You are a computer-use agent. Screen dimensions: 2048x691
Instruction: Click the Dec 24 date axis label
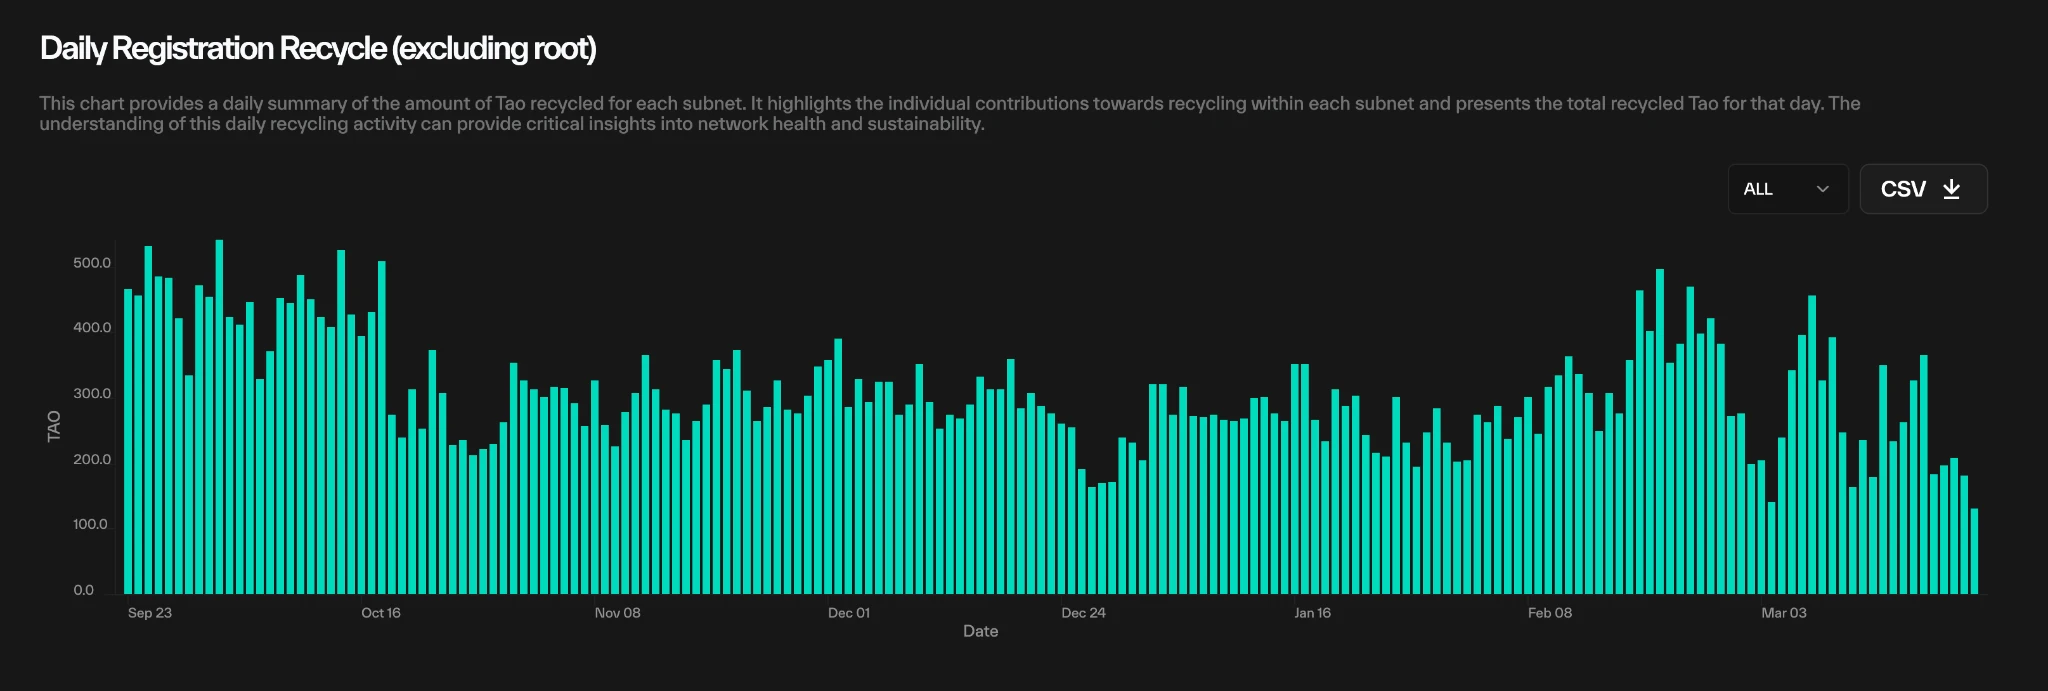(x=1083, y=613)
